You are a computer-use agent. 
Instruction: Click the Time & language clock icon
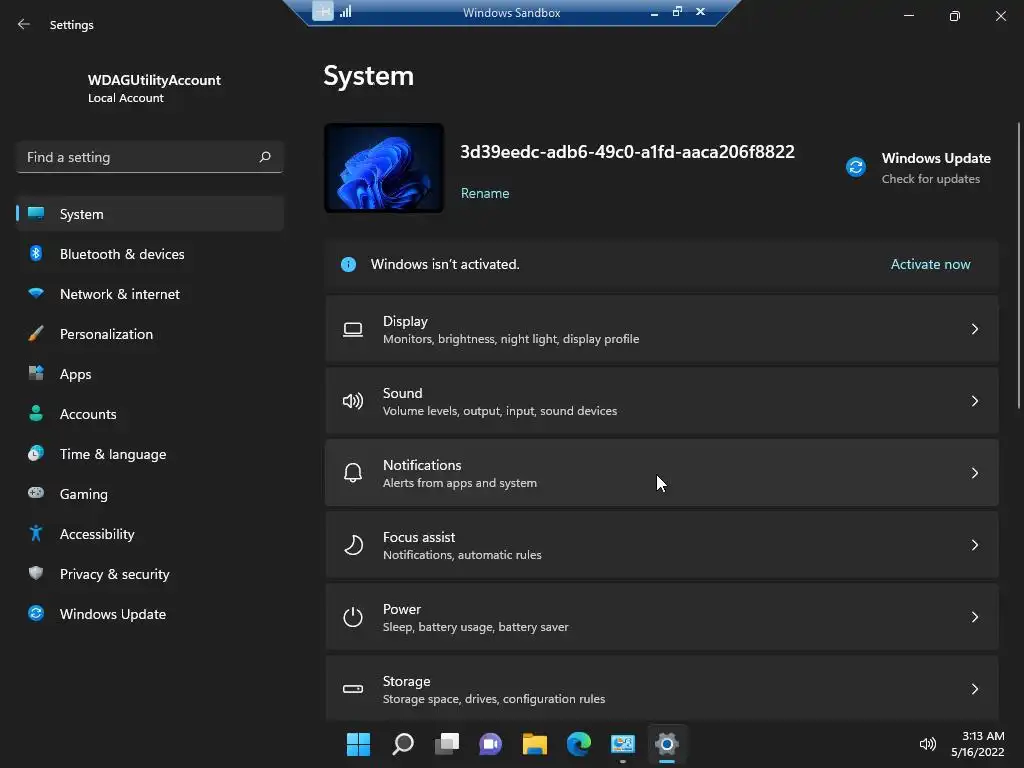point(36,453)
